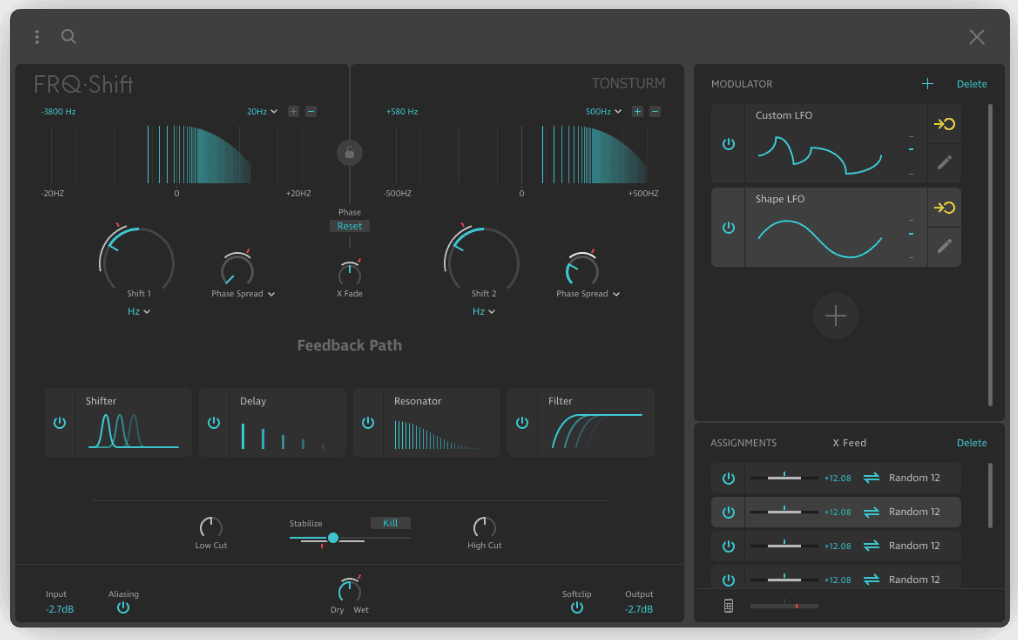Toggle Shifter module power
Viewport: 1018px width, 640px height.
click(x=60, y=423)
